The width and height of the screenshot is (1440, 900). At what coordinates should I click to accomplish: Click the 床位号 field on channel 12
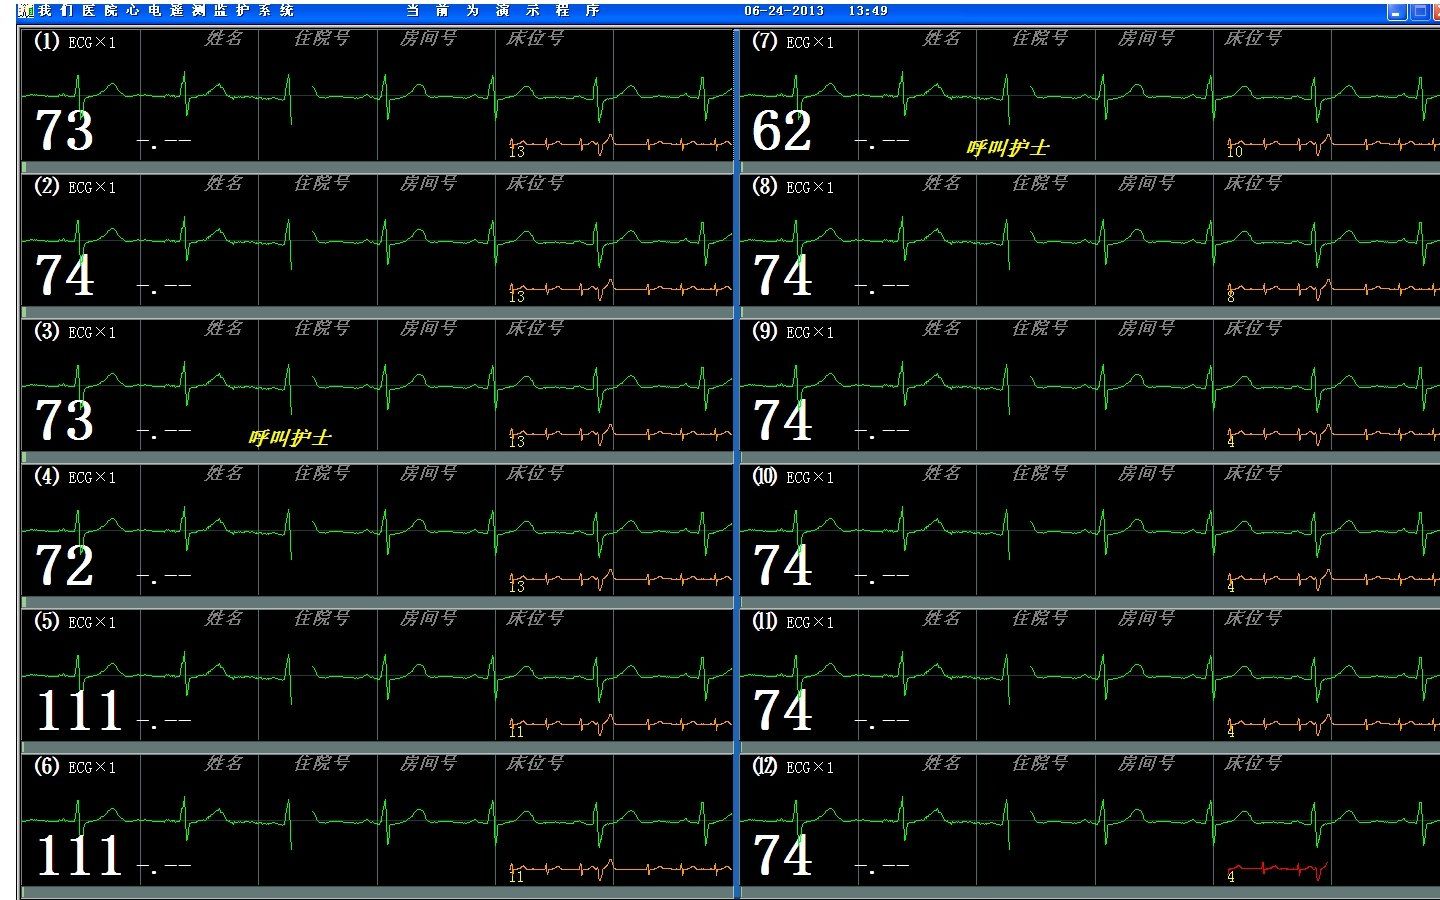[x=1253, y=763]
